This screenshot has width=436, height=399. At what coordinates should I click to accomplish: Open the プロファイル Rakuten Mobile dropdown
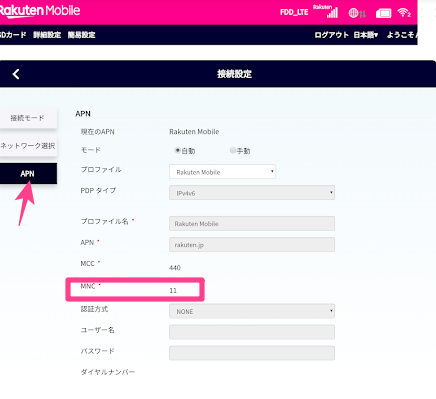tap(222, 172)
